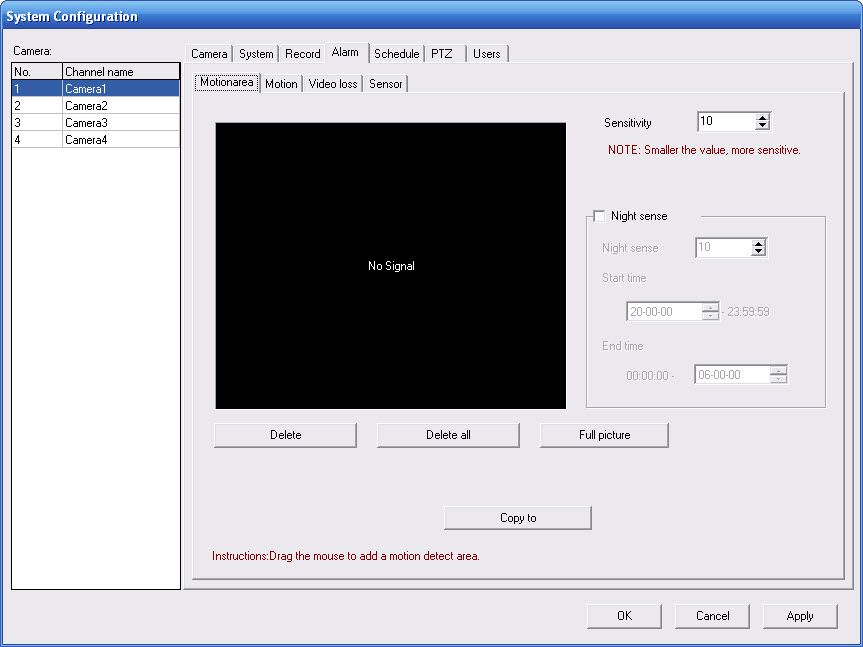Switch to the Record tab

(x=302, y=54)
